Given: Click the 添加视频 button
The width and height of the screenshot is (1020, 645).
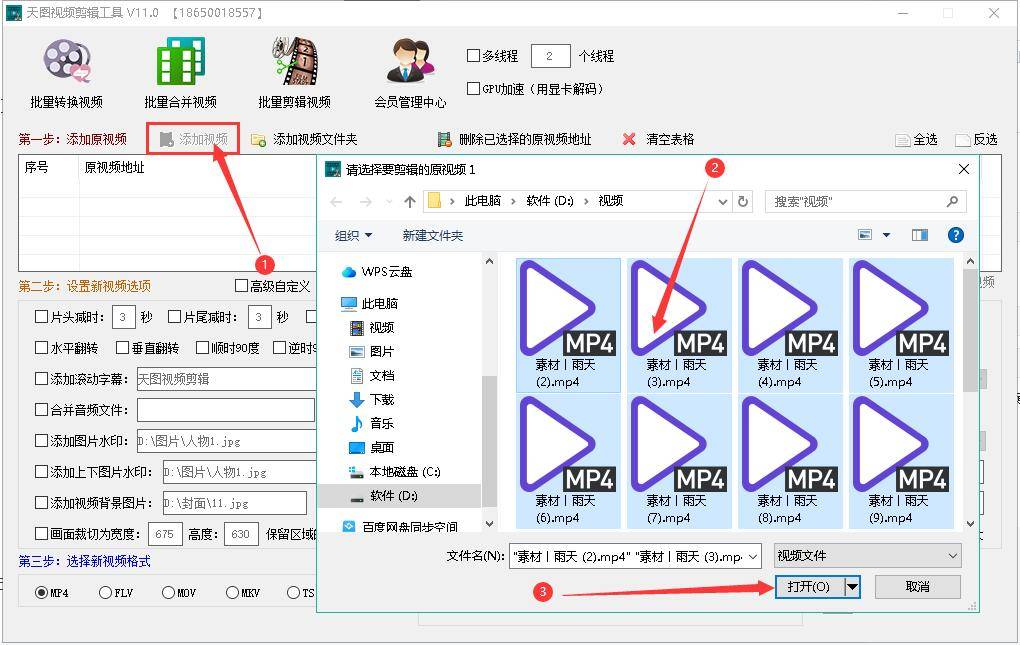Looking at the screenshot, I should (x=194, y=139).
